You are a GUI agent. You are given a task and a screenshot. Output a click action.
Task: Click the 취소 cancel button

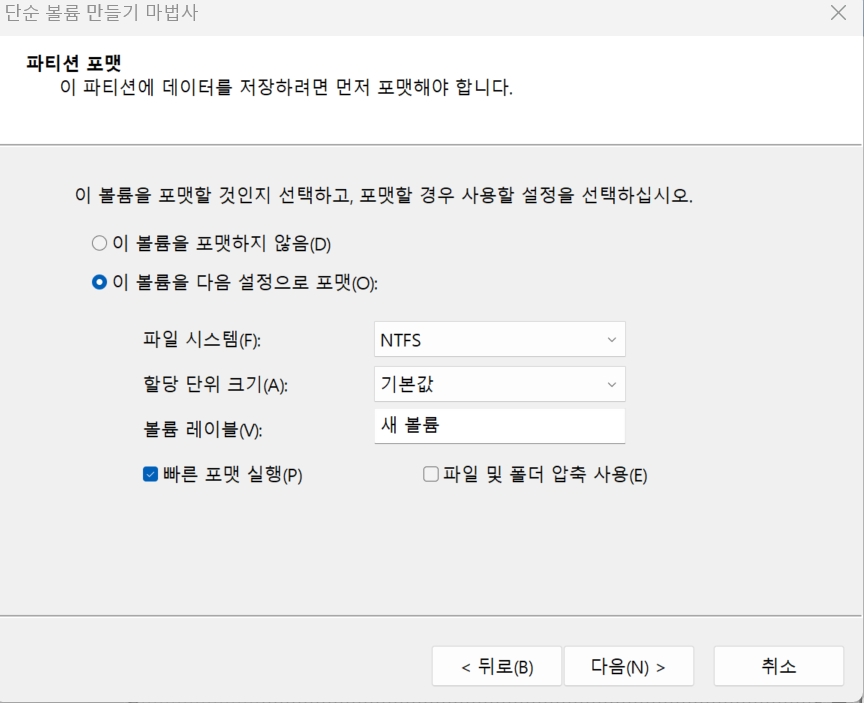[x=779, y=666]
